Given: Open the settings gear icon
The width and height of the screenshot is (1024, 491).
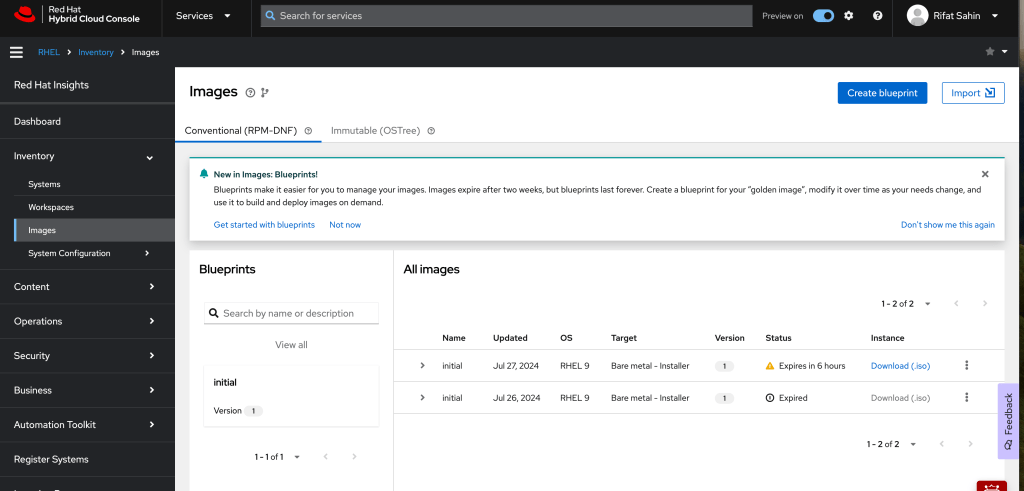Looking at the screenshot, I should (848, 16).
